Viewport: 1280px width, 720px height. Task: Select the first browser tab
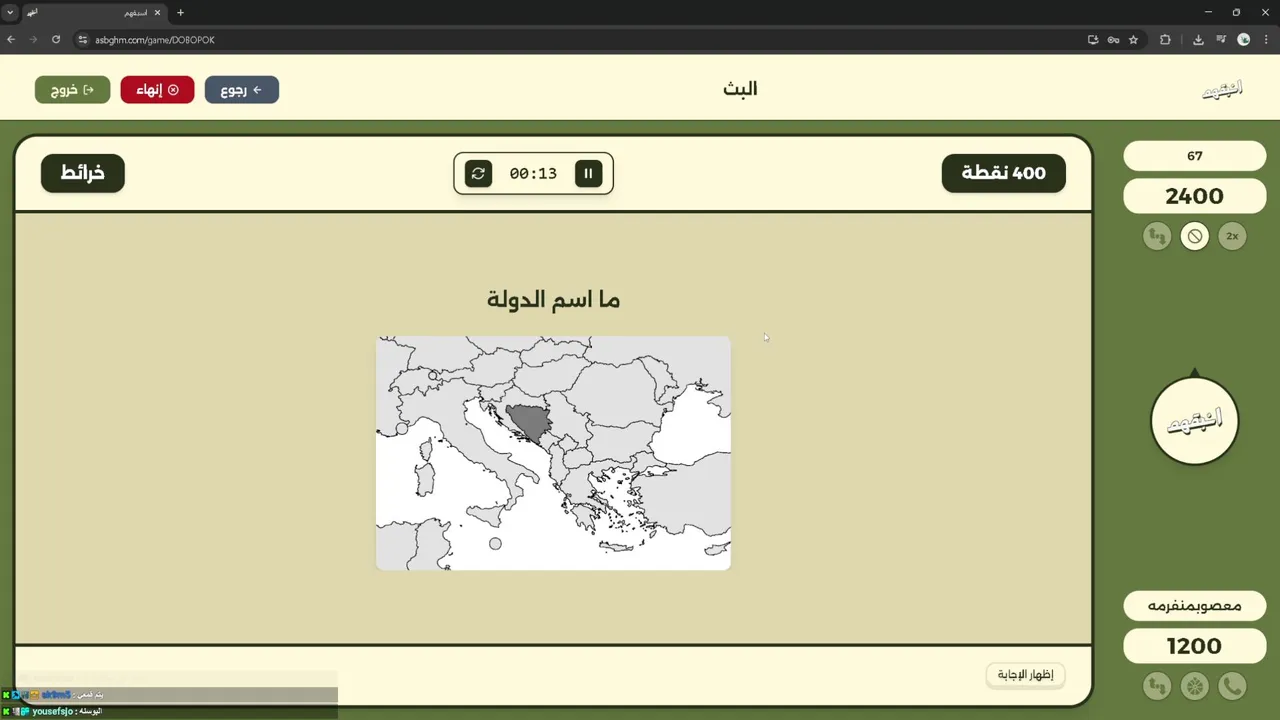[x=93, y=13]
